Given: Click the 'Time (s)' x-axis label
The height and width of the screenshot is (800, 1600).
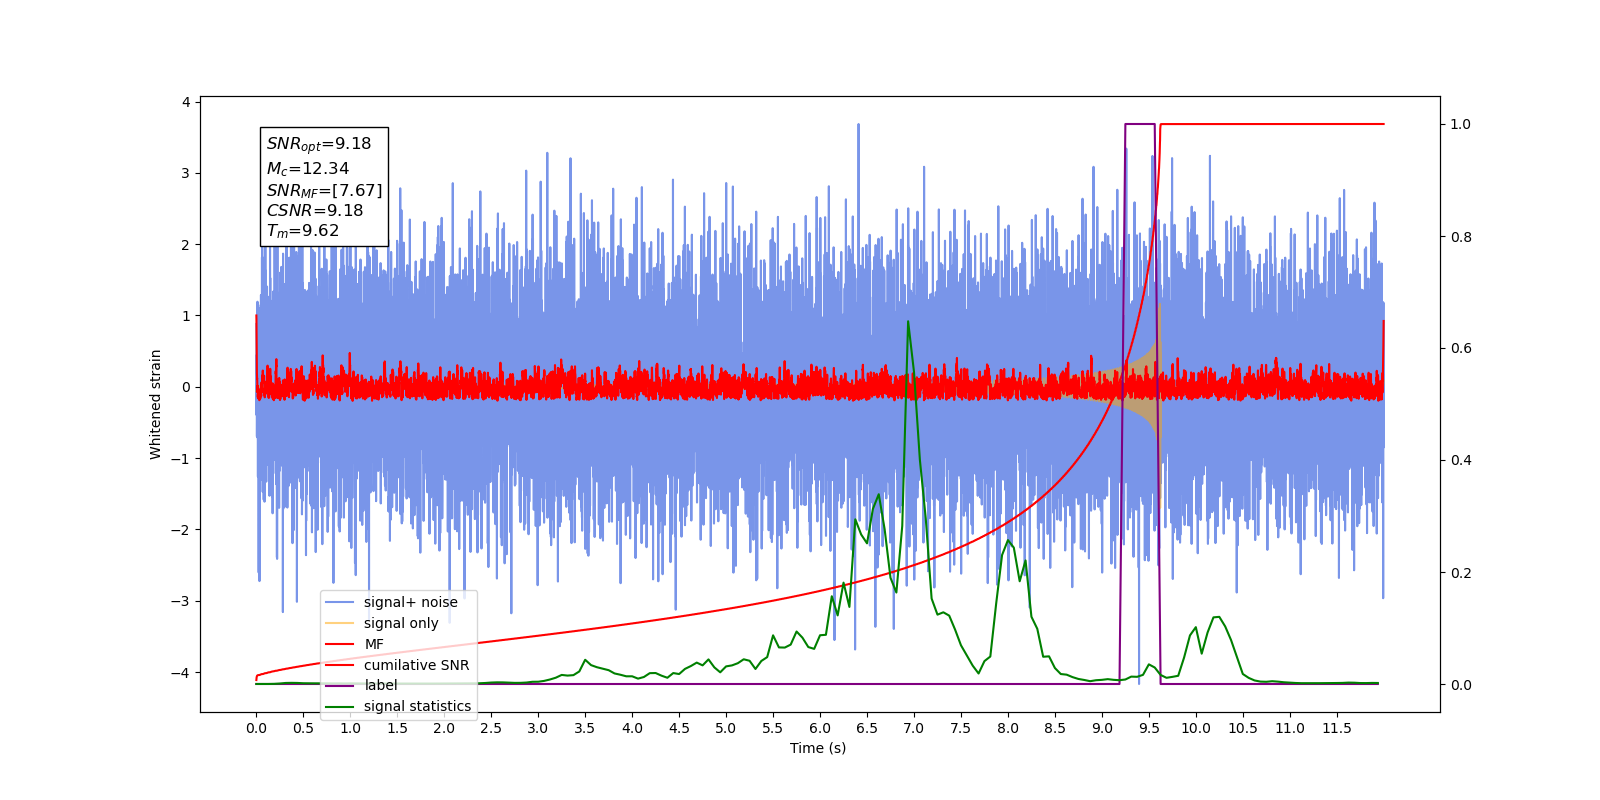Looking at the screenshot, I should click(x=818, y=748).
